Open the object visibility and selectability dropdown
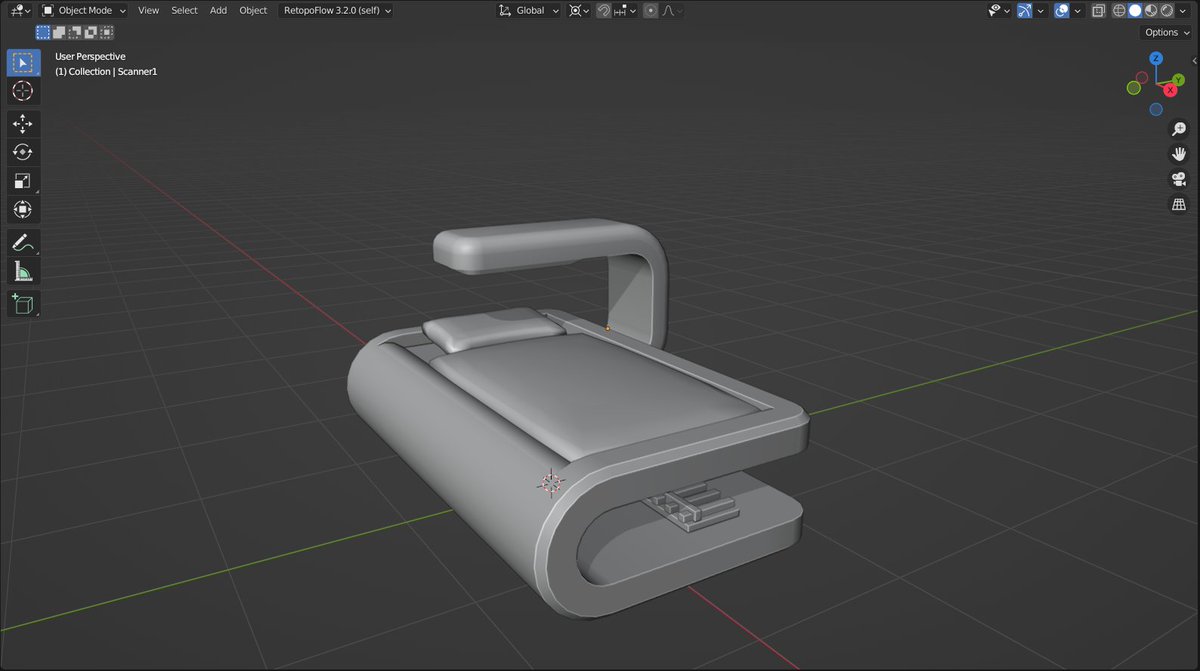 998,10
